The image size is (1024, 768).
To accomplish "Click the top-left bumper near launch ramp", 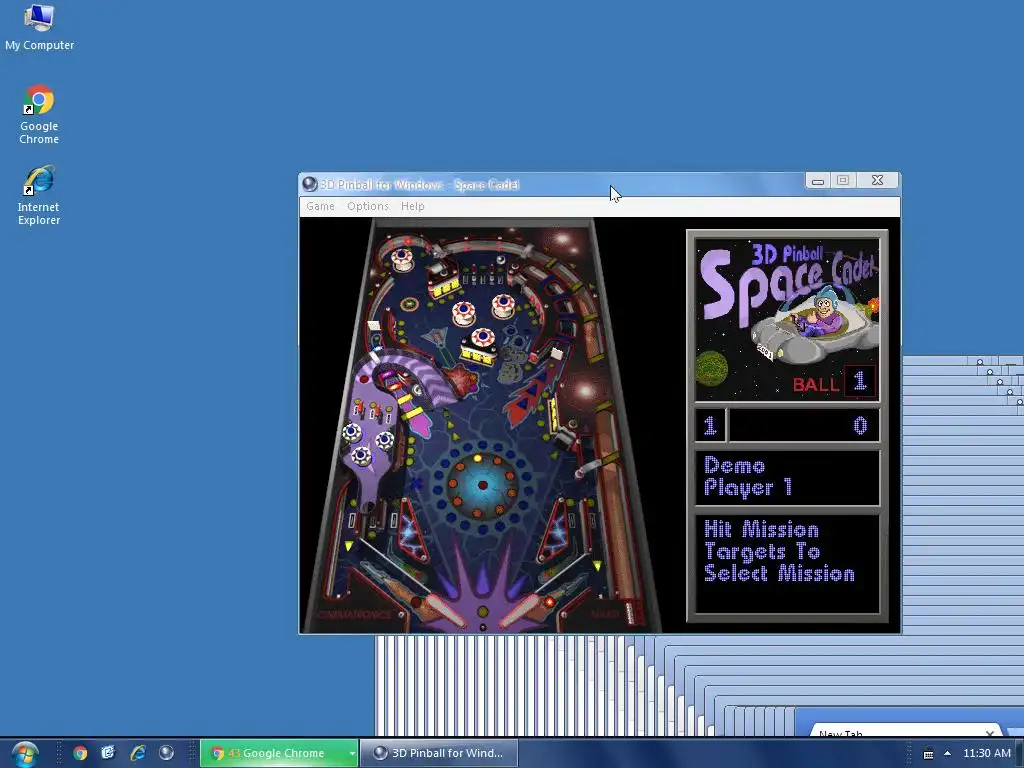I will pos(401,260).
